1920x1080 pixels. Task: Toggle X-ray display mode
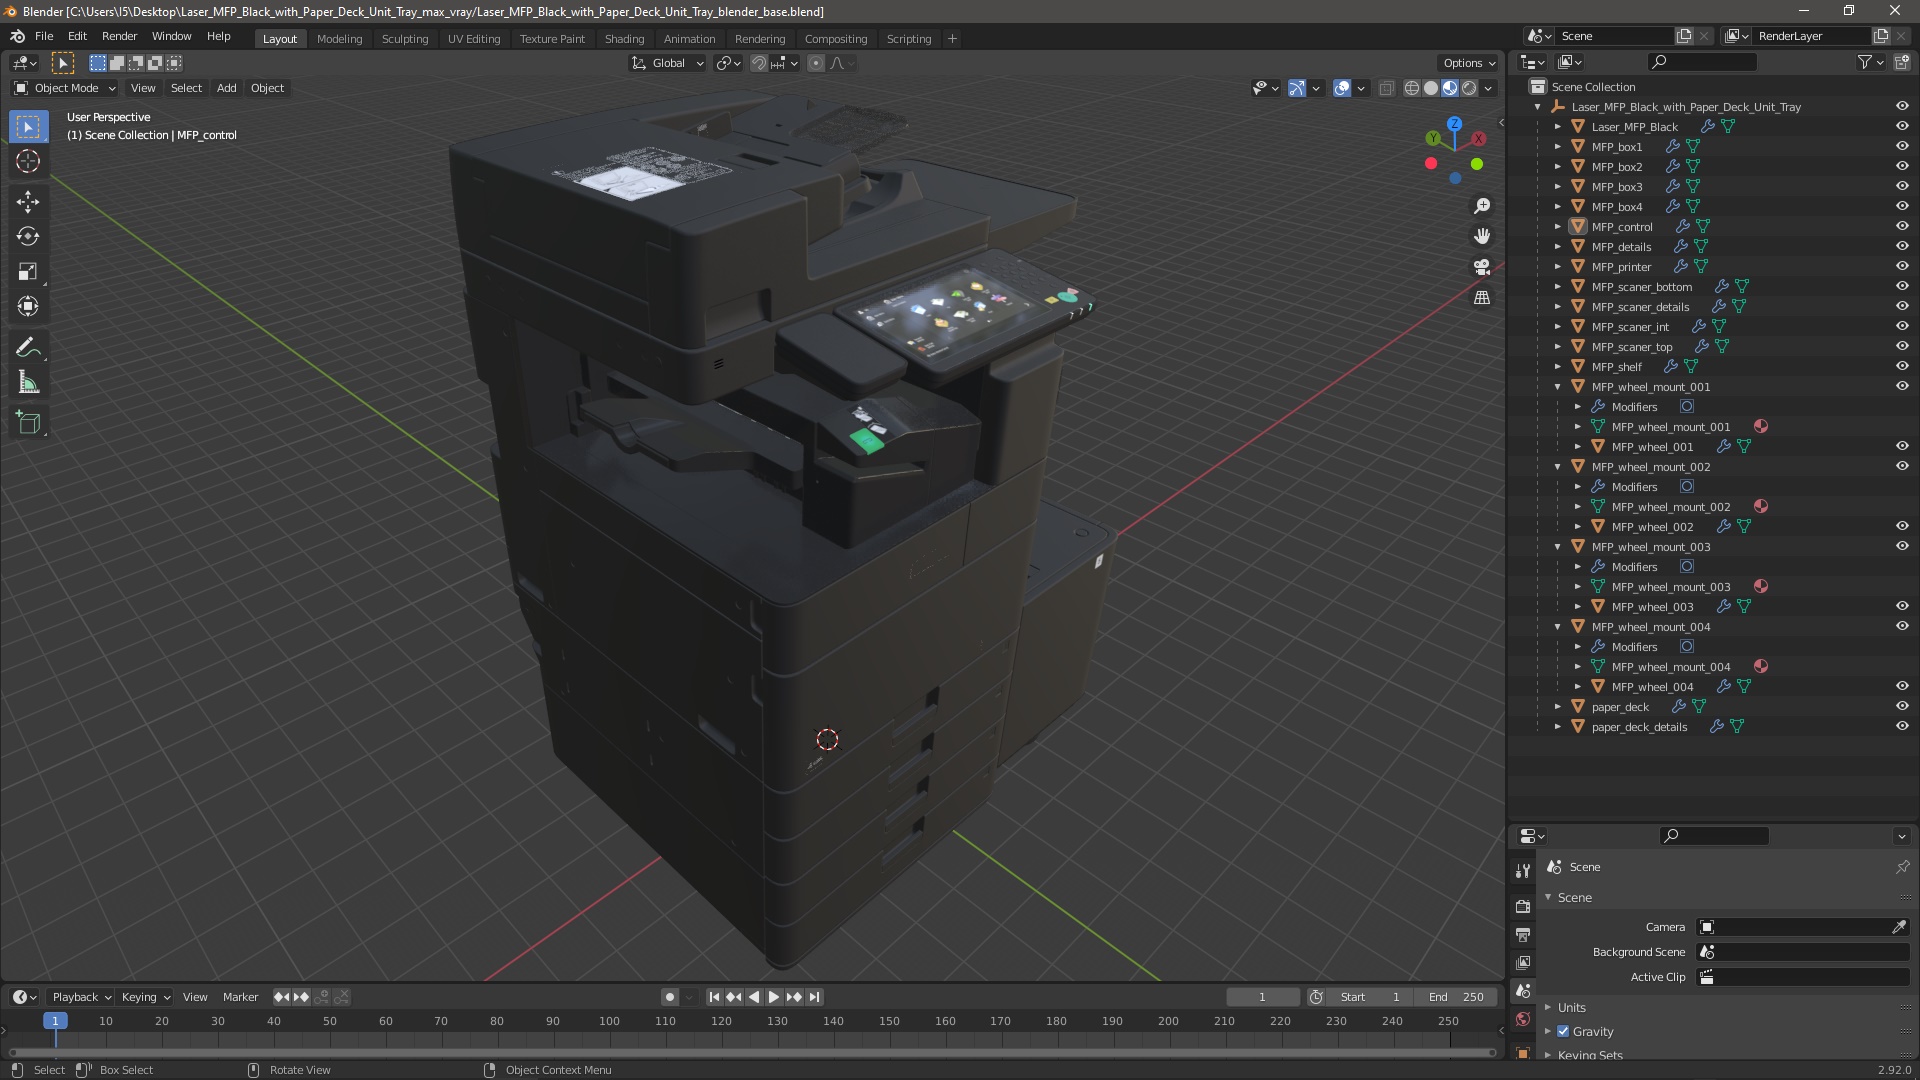1386,88
